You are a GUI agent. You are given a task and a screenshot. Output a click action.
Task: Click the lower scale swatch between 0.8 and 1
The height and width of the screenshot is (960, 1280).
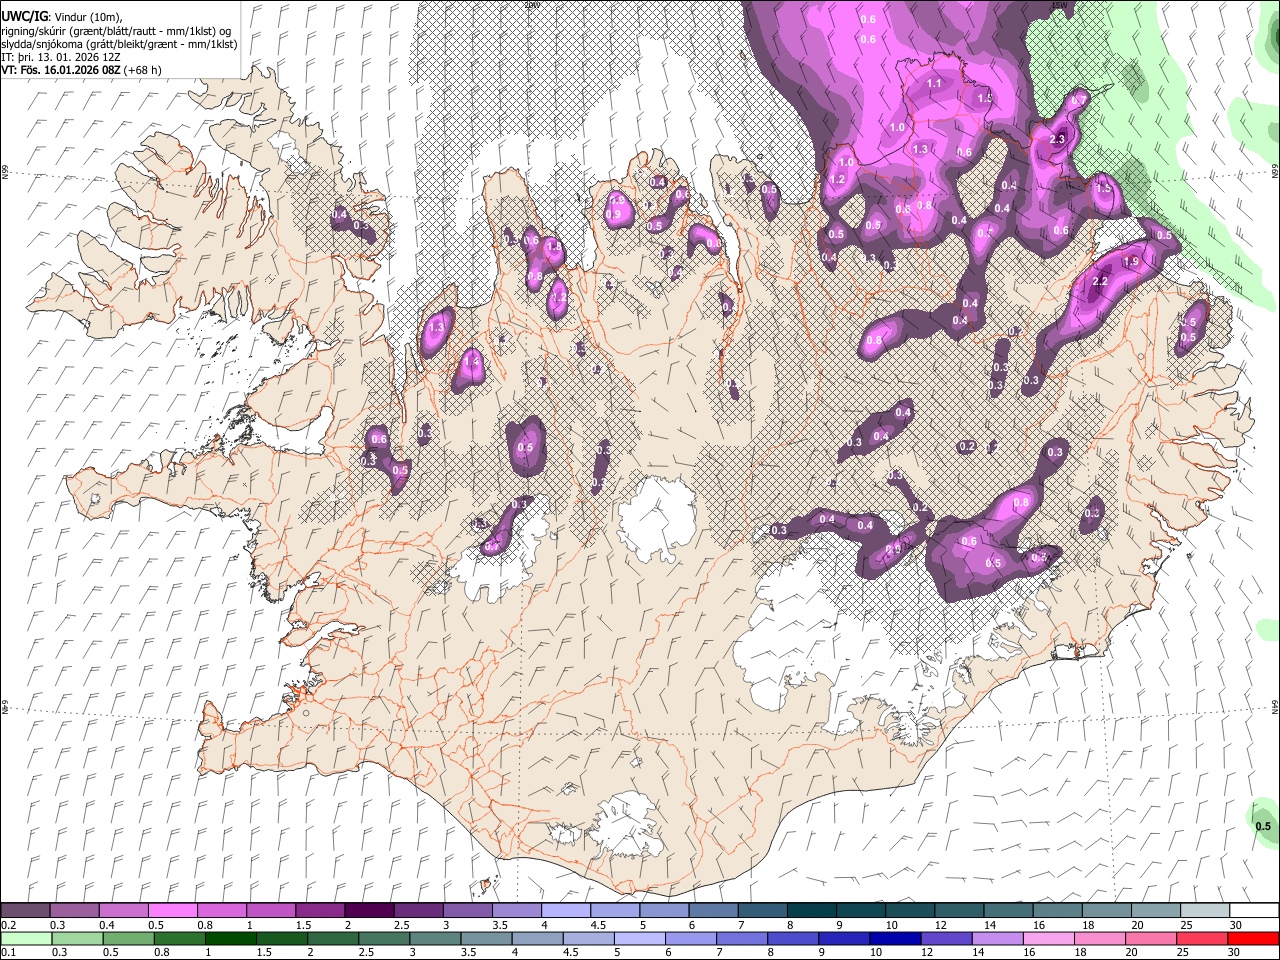click(x=178, y=939)
